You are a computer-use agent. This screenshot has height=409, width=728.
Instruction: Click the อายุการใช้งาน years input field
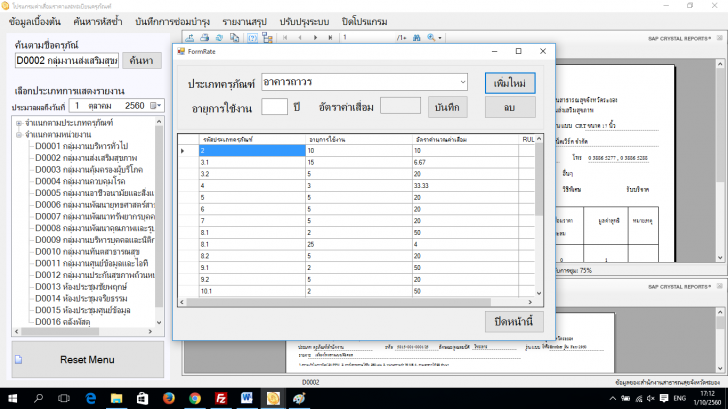coord(274,107)
